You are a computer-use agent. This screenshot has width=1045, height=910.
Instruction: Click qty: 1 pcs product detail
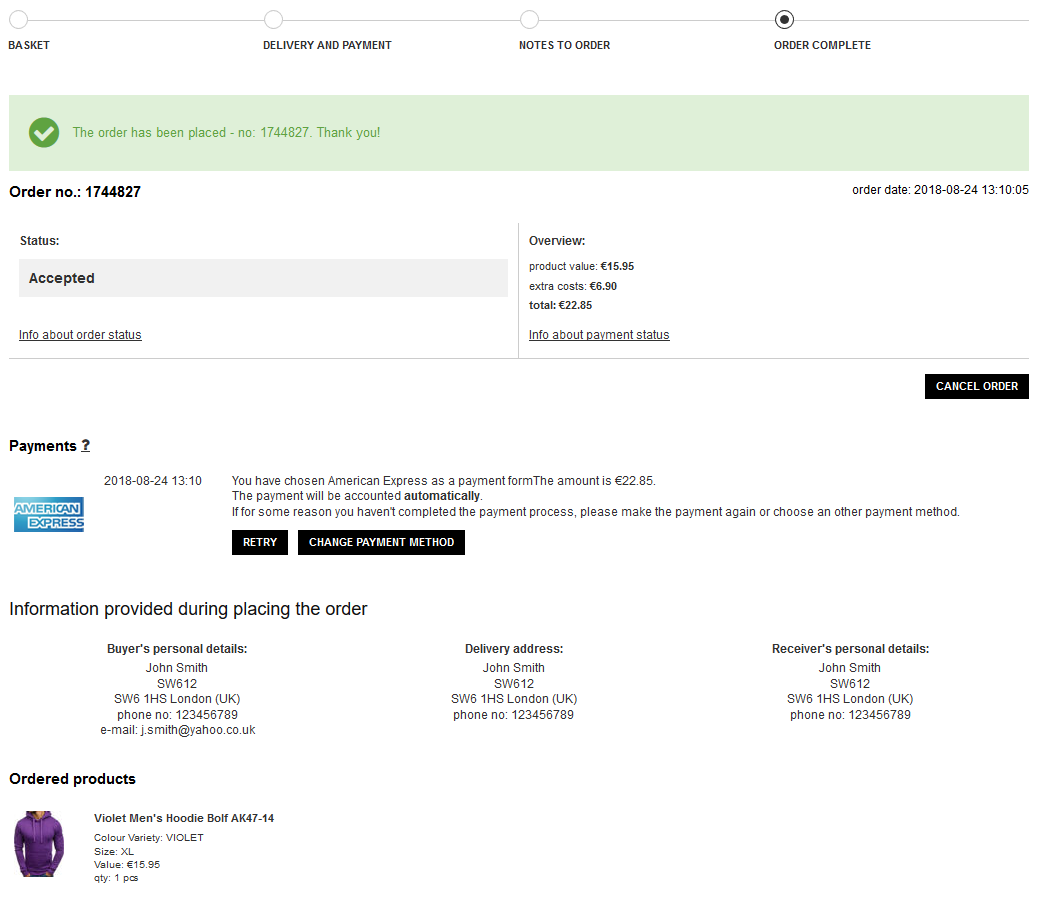coord(116,878)
